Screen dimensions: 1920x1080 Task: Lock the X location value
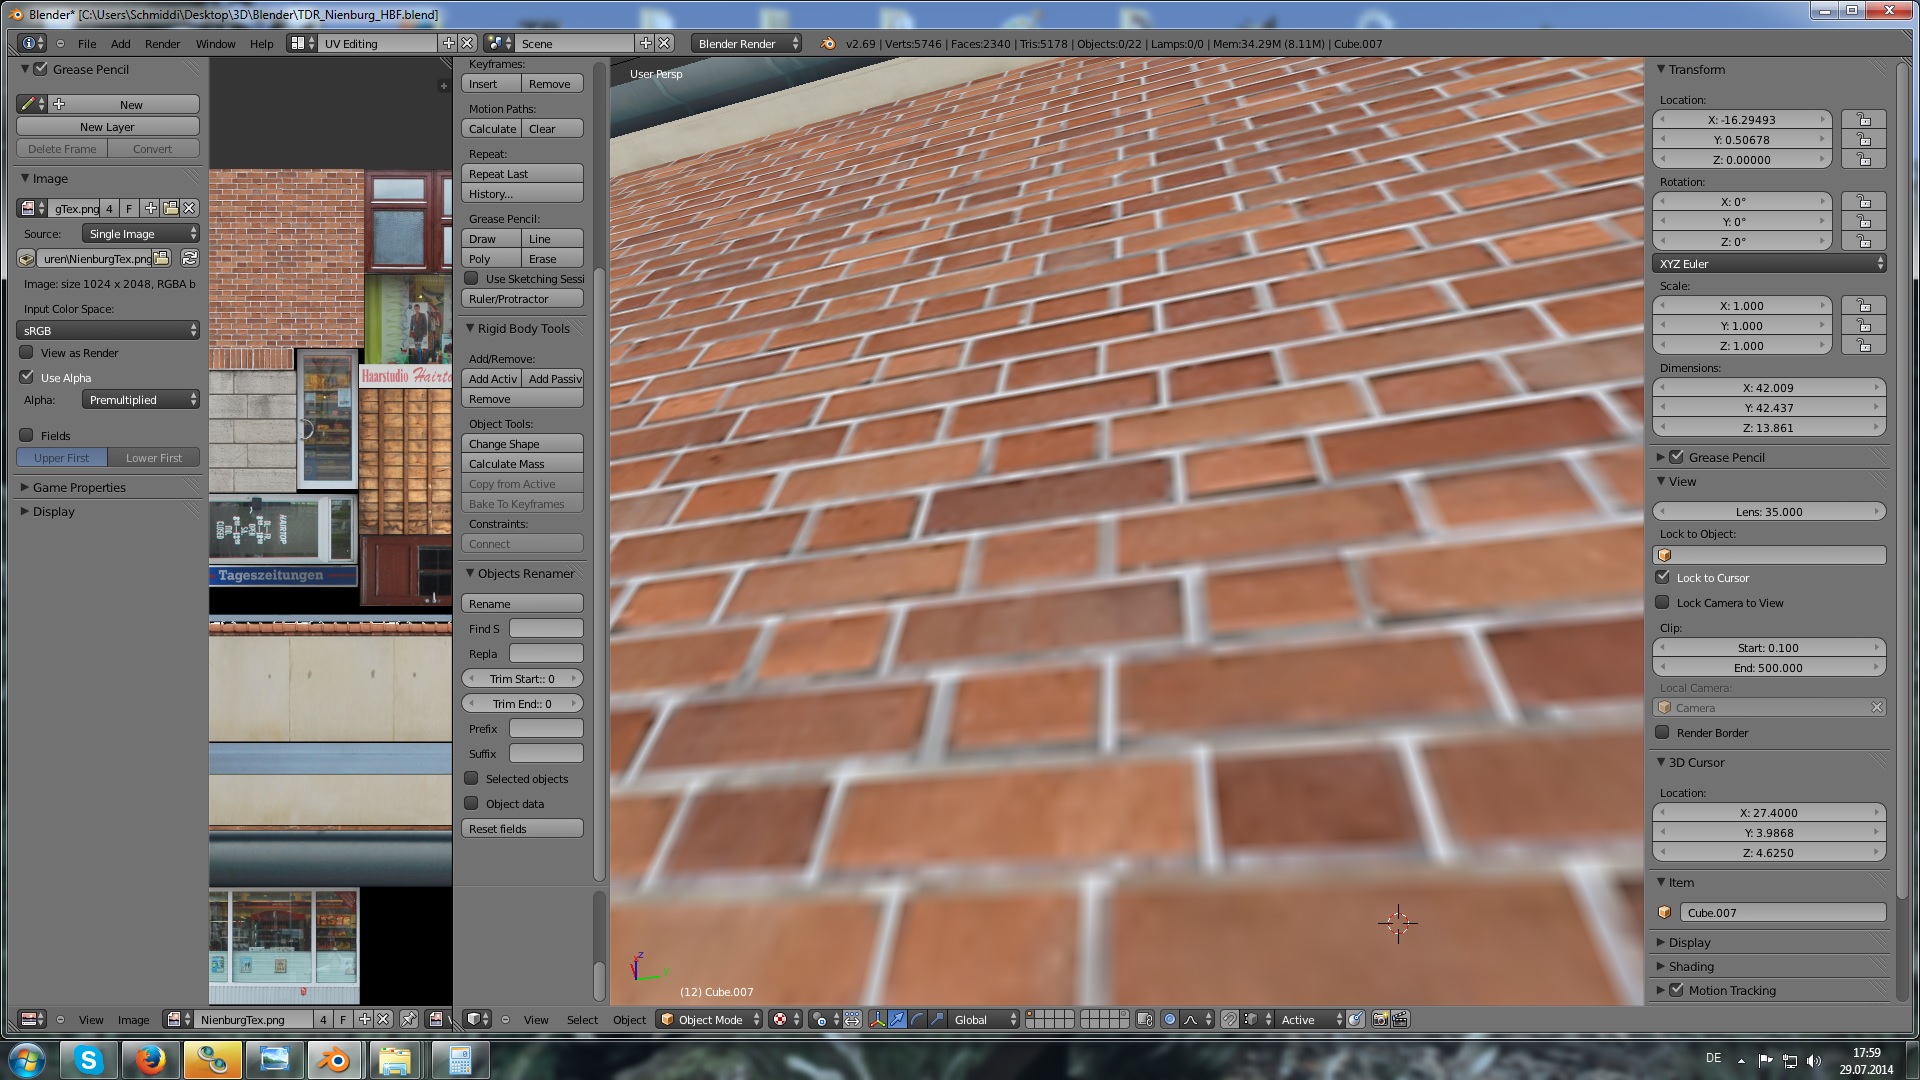(1863, 119)
